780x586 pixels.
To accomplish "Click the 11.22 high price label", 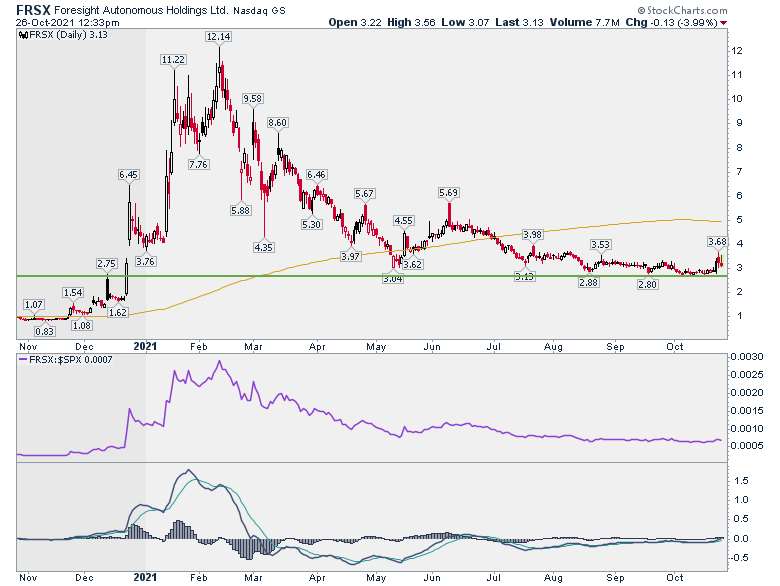I will tap(173, 60).
